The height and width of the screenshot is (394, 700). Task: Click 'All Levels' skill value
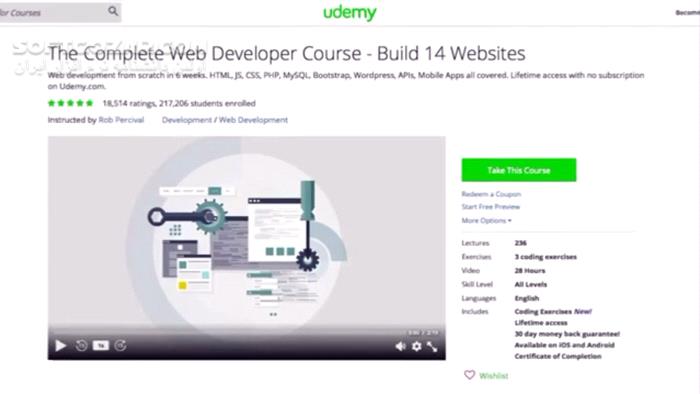click(x=531, y=285)
